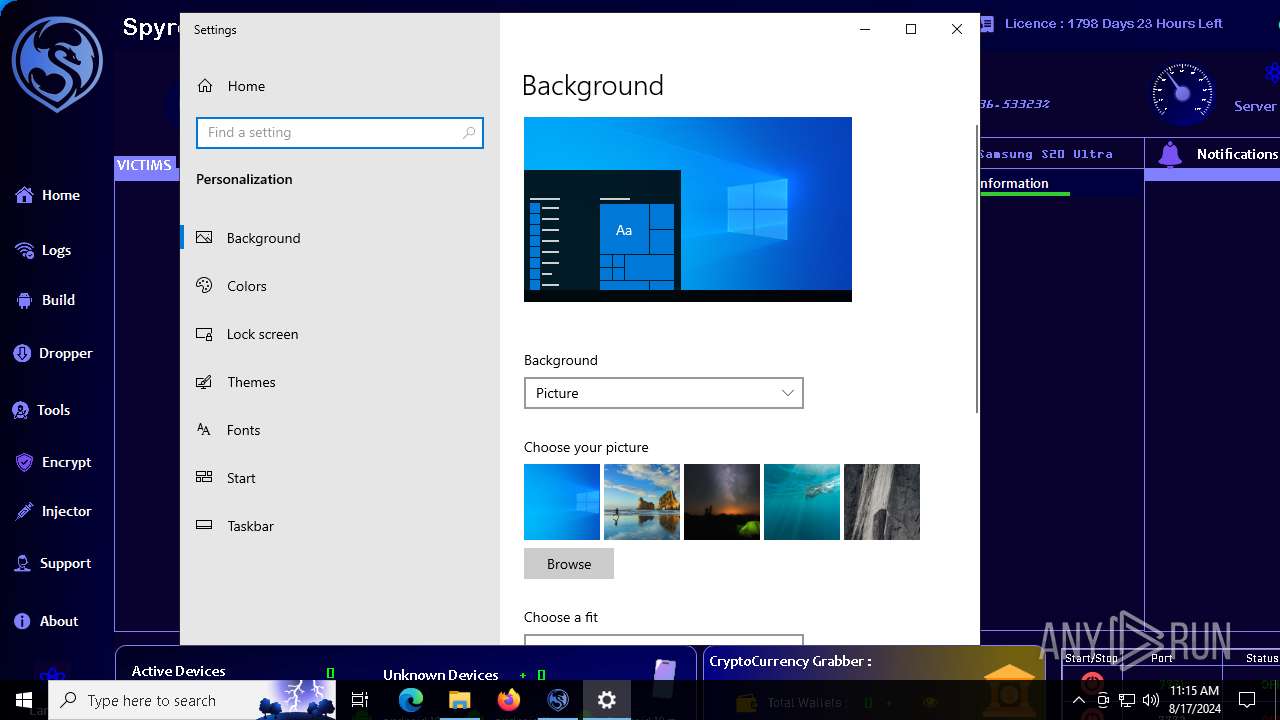1280x720 pixels.
Task: Show hidden tray icons chevron
Action: 1079,700
